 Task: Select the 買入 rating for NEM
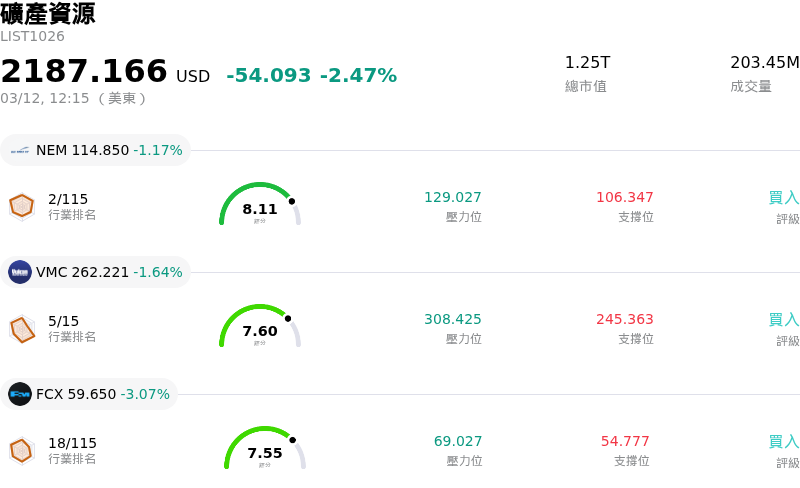[783, 198]
